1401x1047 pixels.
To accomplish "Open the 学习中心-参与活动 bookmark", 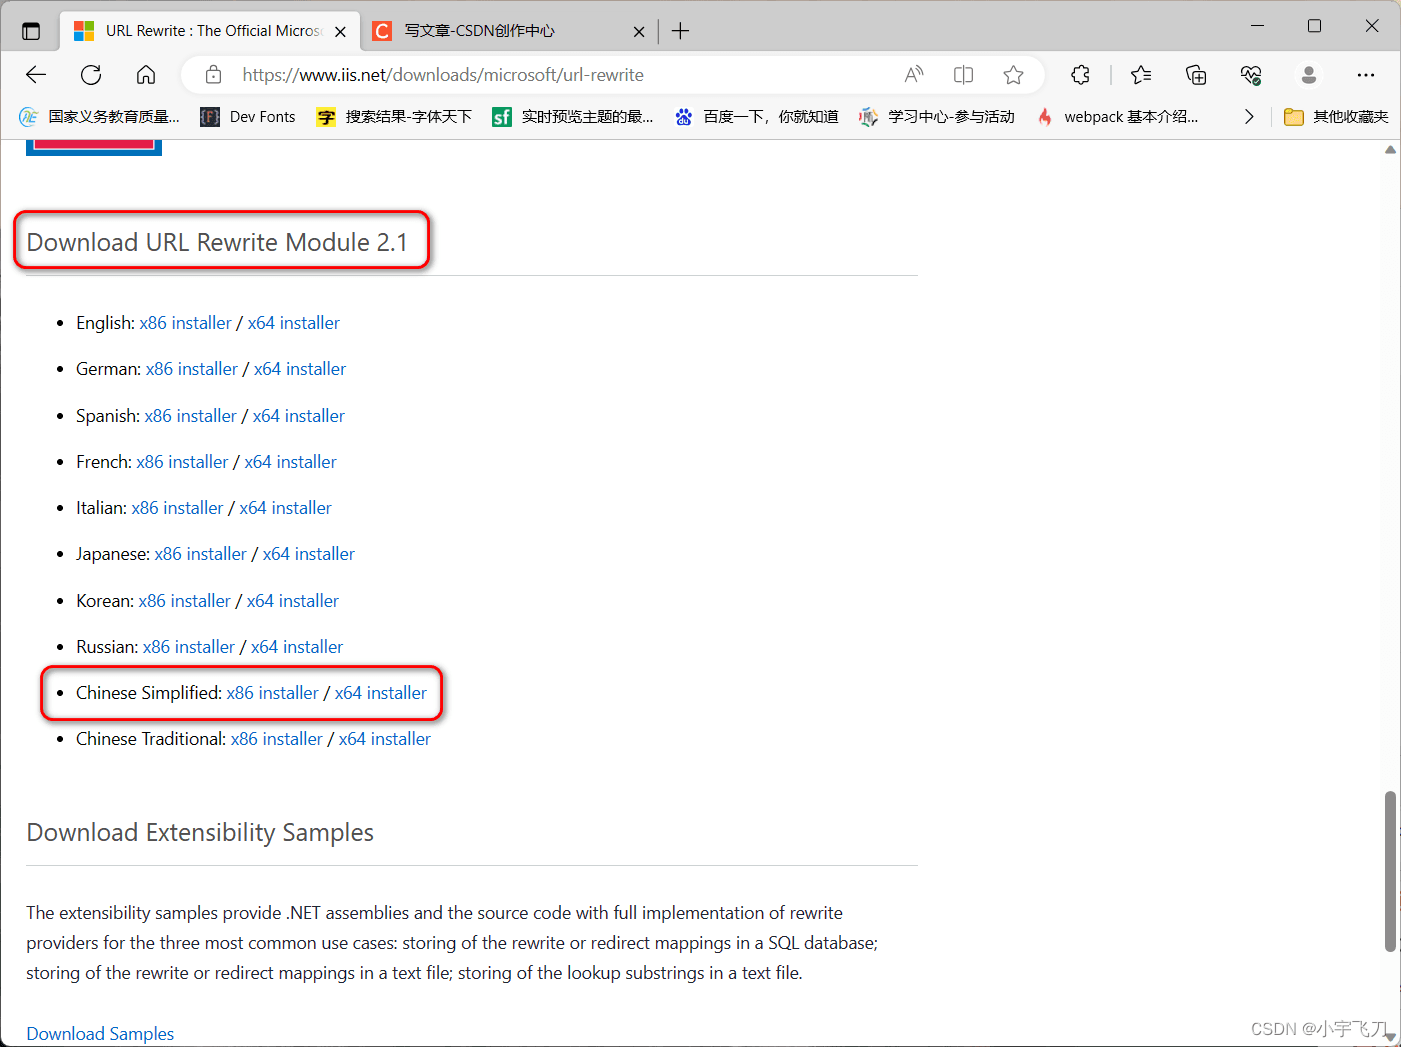I will click(937, 117).
